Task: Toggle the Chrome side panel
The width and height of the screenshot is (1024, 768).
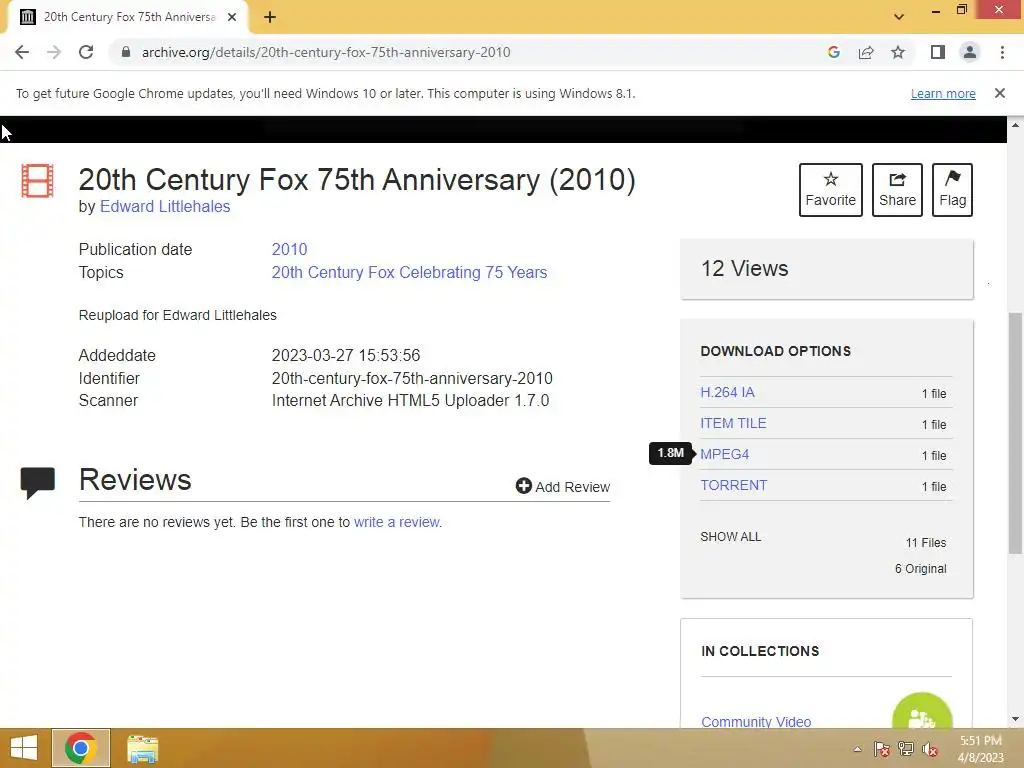Action: [938, 52]
